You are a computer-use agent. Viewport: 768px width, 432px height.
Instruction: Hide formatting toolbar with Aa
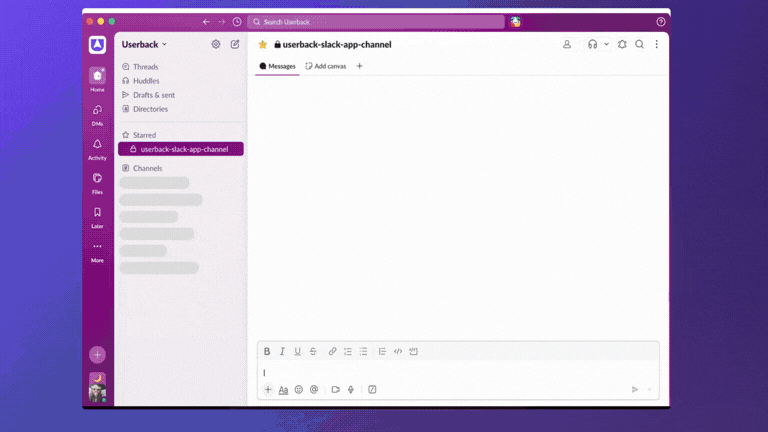click(283, 389)
